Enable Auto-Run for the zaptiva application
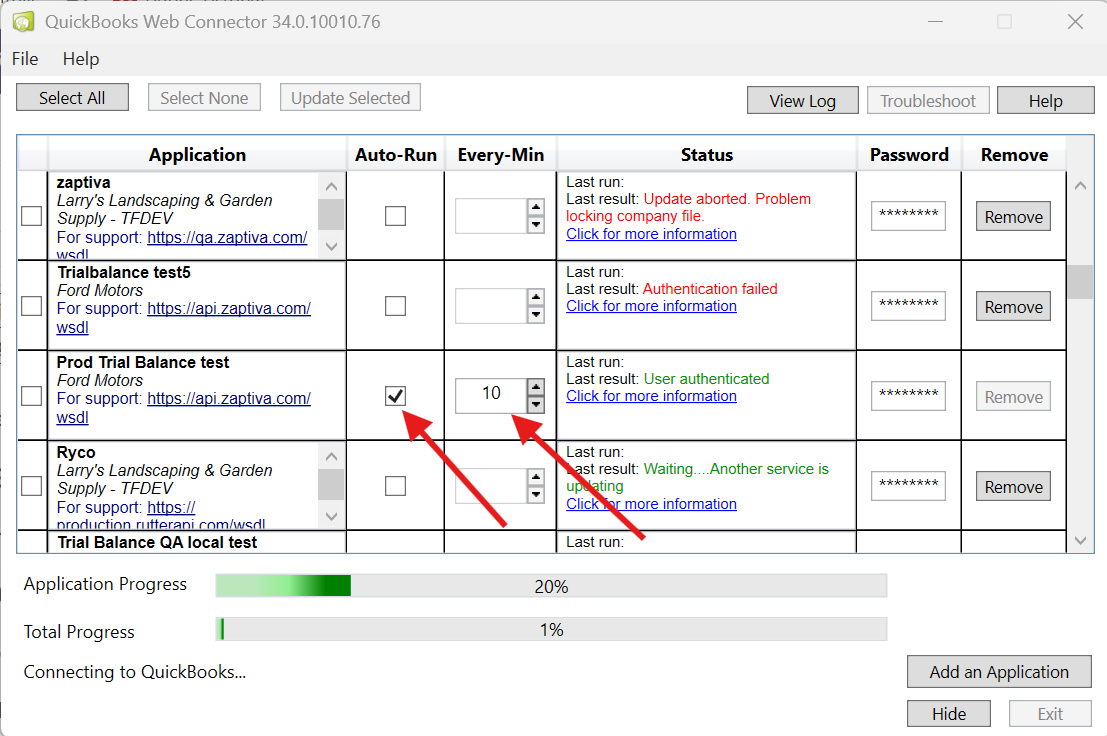1107x736 pixels. point(396,216)
